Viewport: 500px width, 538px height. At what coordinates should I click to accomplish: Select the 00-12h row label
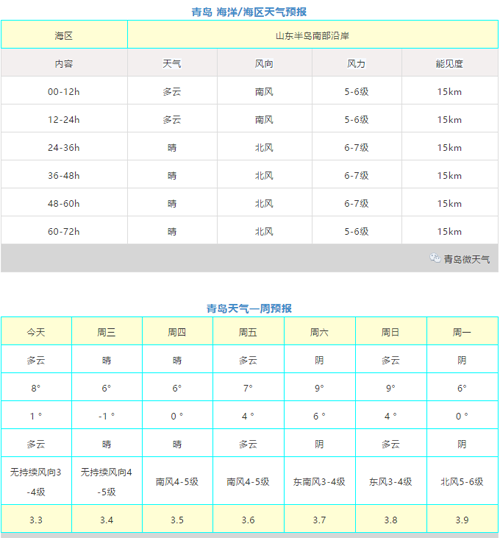click(64, 91)
